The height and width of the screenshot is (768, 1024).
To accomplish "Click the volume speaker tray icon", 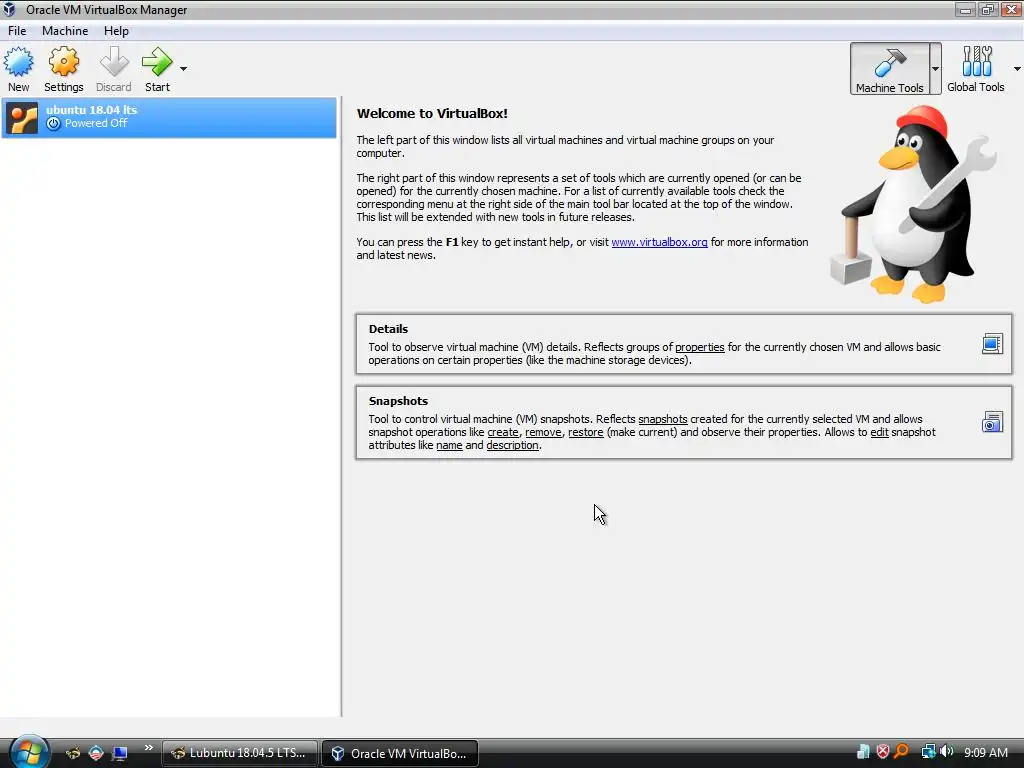I will pos(946,752).
